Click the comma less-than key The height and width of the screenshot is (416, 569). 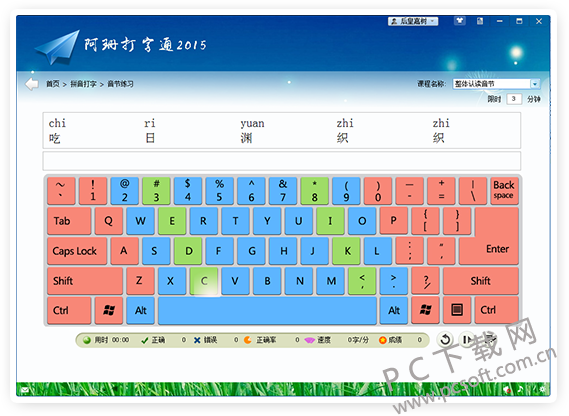[362, 281]
